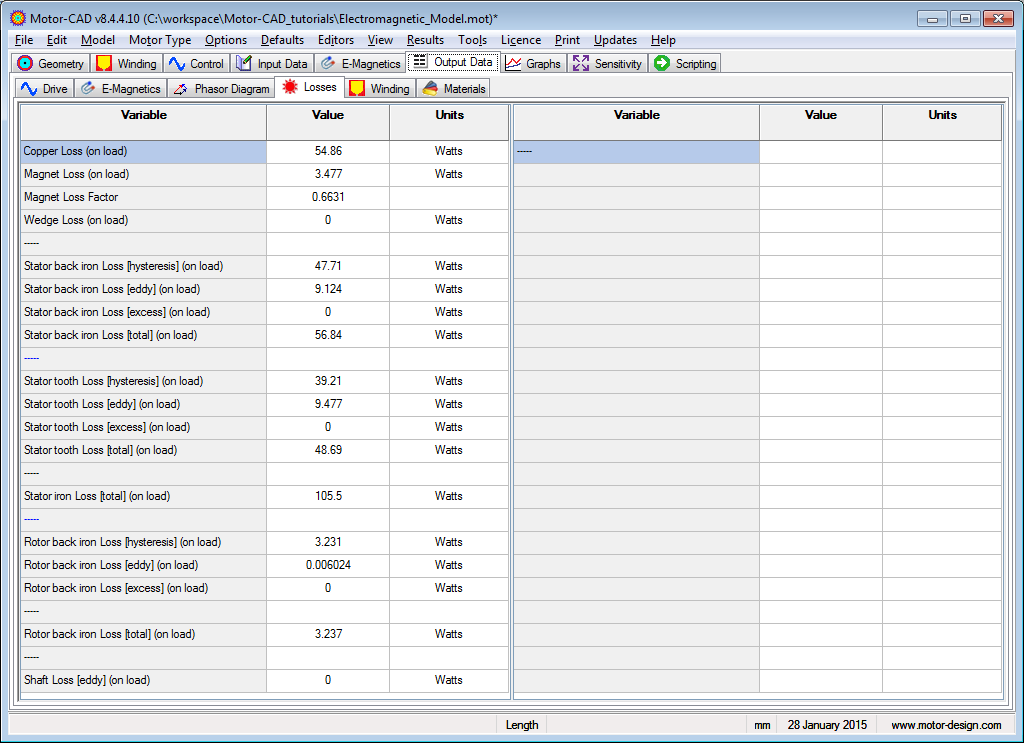This screenshot has height=743, width=1024.
Task: Click the Variable column header on left table
Action: 143,115
